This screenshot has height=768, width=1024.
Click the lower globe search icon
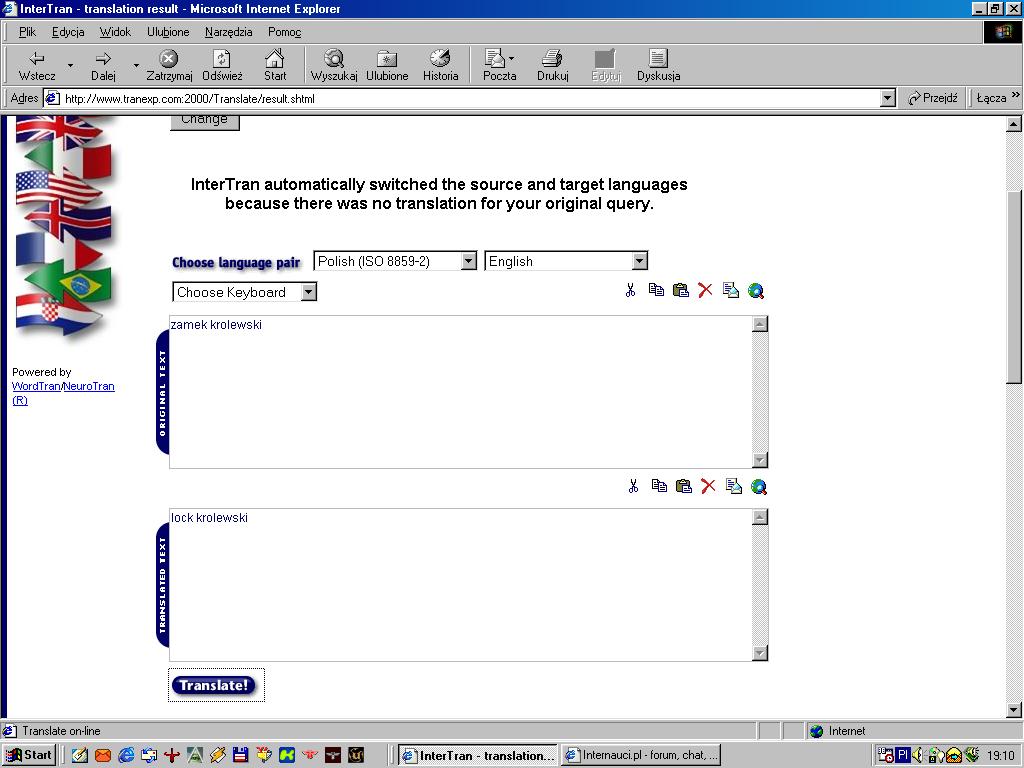[x=758, y=487]
